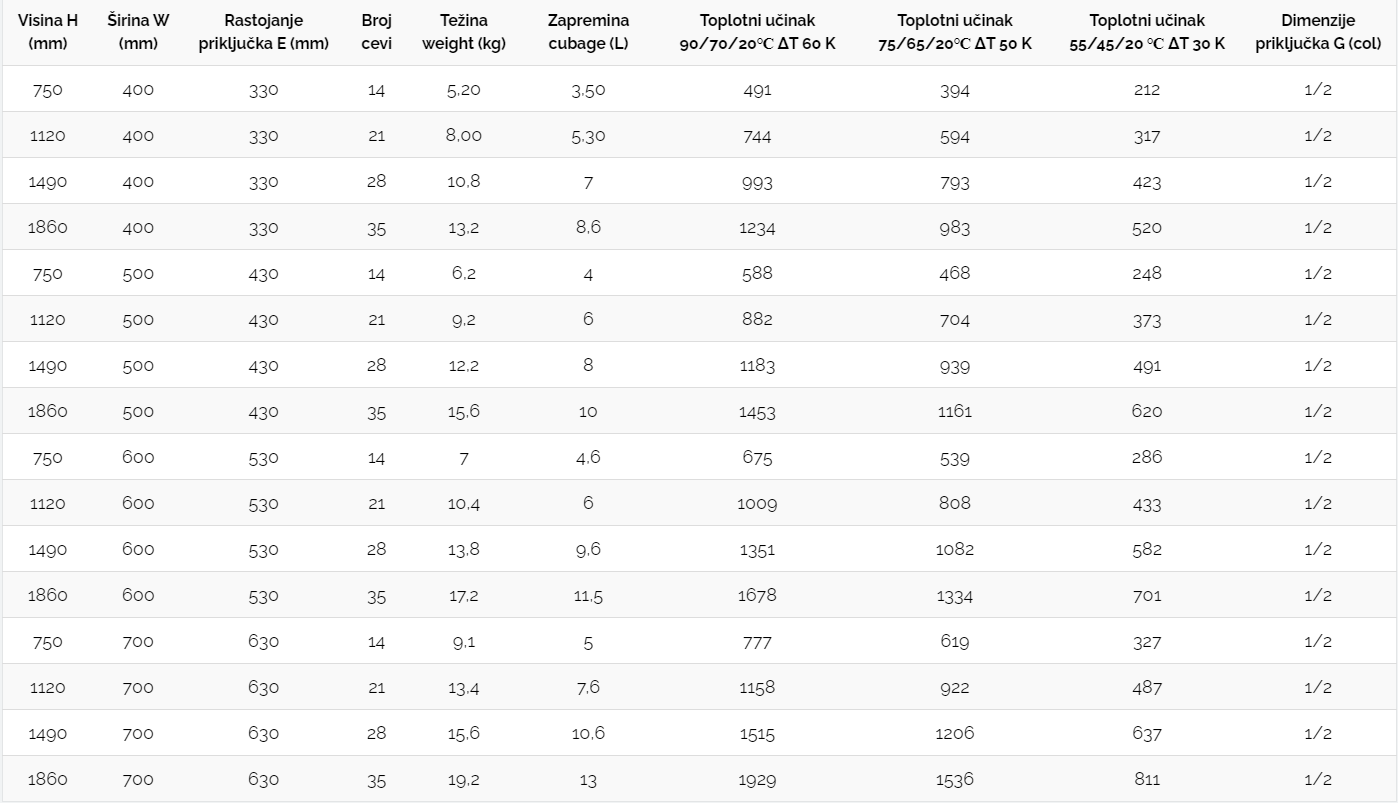Click the 'Zapremina cubage (L)' header
This screenshot has height=803, width=1398.
click(588, 32)
